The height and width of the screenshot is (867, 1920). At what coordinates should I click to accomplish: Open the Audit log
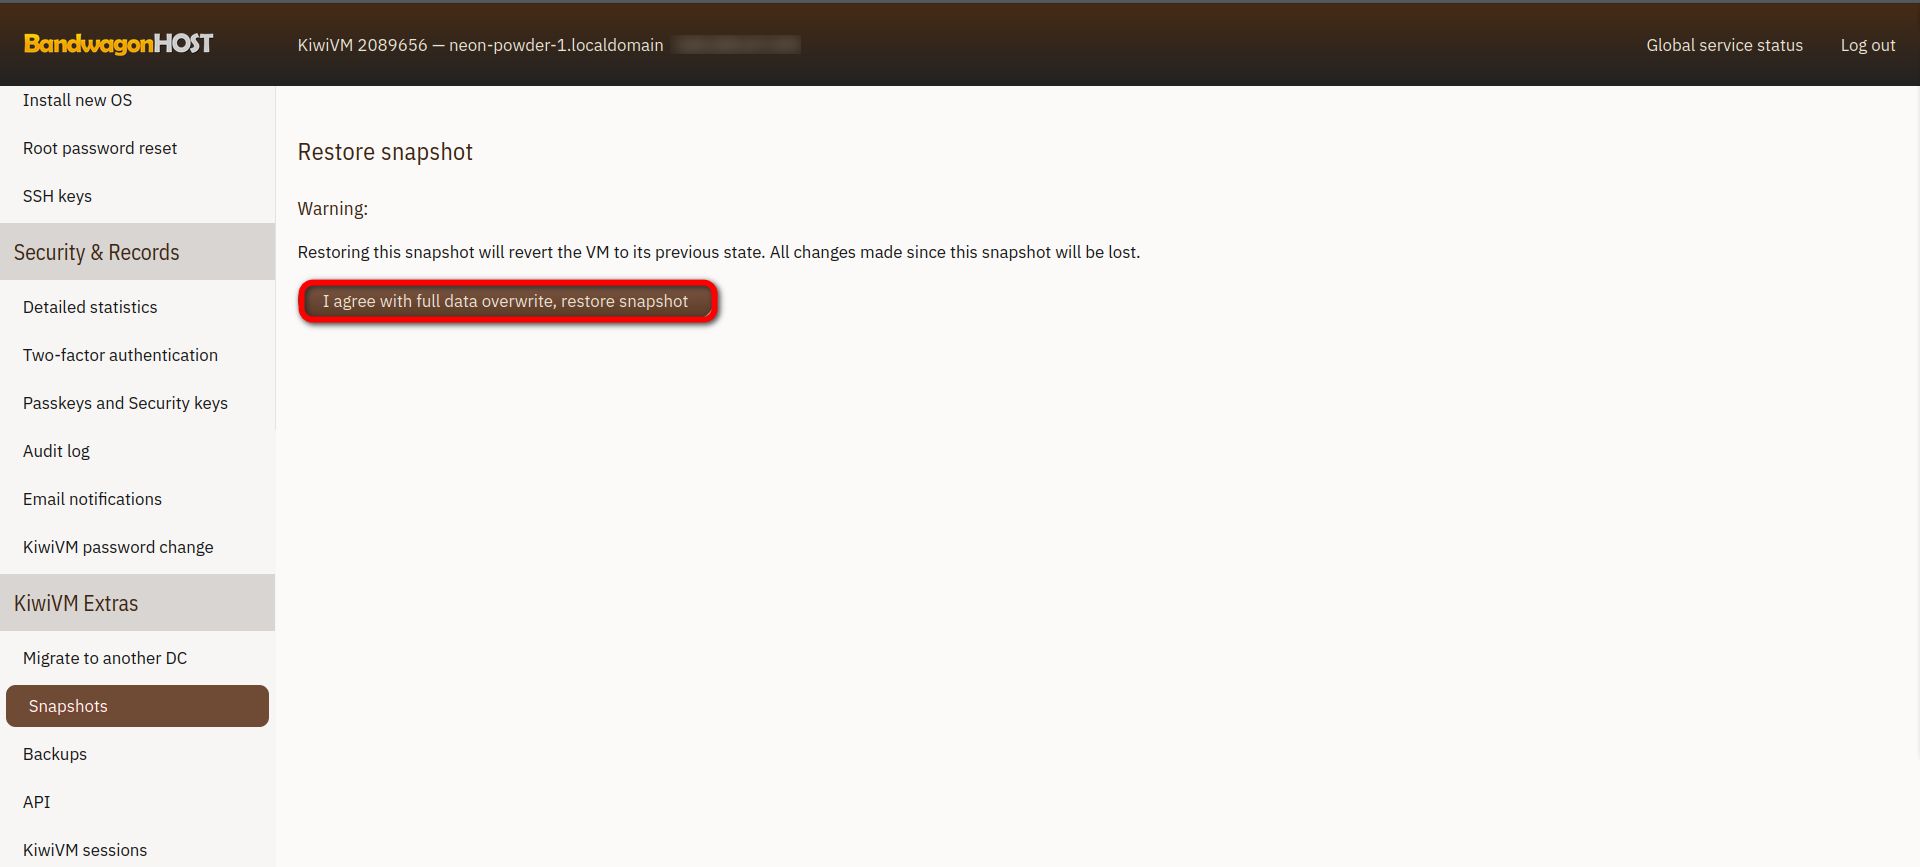(x=56, y=451)
